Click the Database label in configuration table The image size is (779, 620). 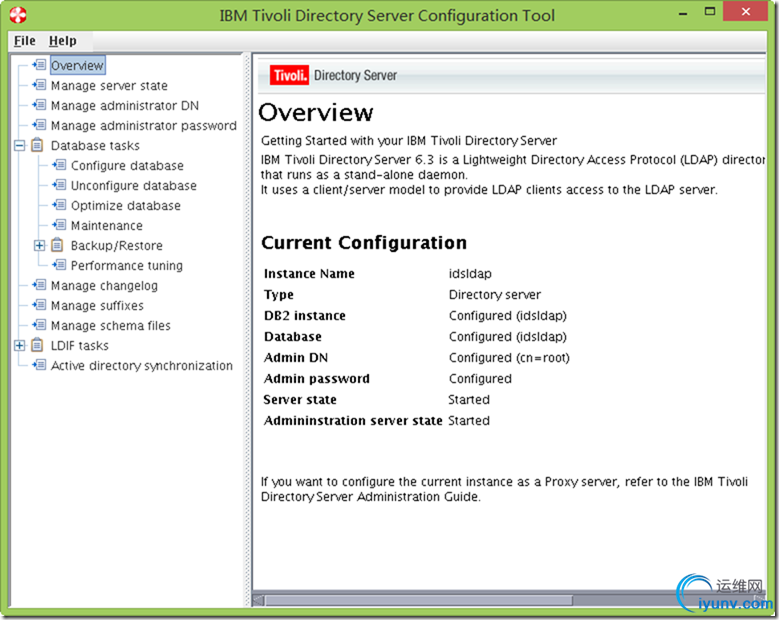(293, 337)
